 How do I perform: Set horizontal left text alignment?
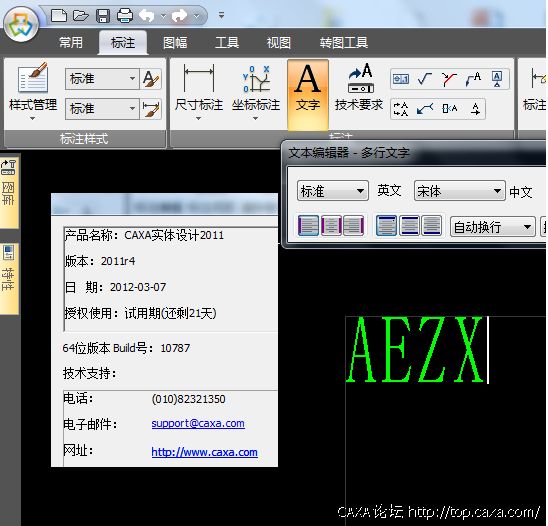click(308, 226)
